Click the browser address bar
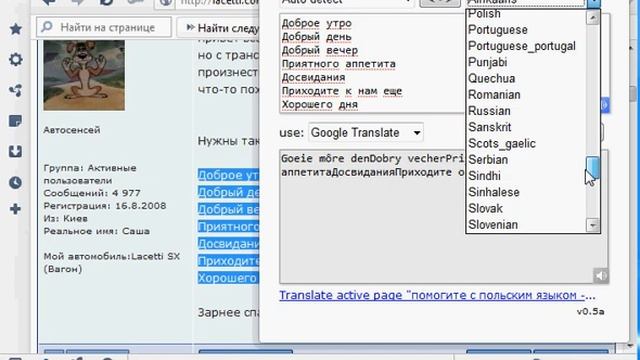Viewport: 640px width, 360px height. click(218, 2)
